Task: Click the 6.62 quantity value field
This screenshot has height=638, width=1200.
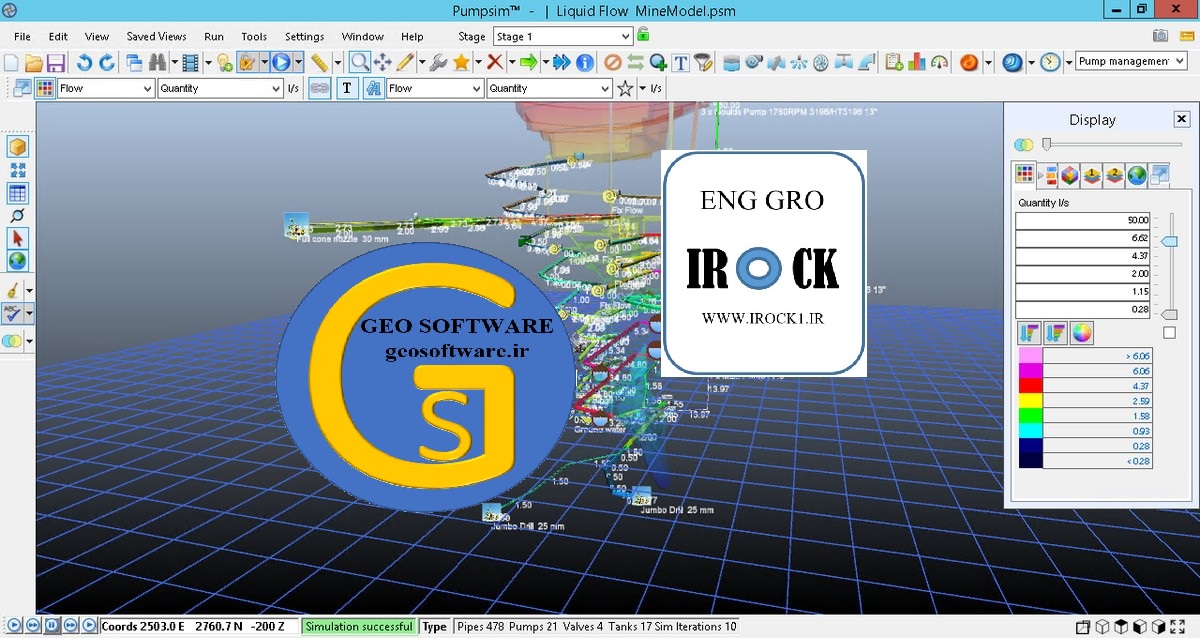Action: tap(1084, 237)
